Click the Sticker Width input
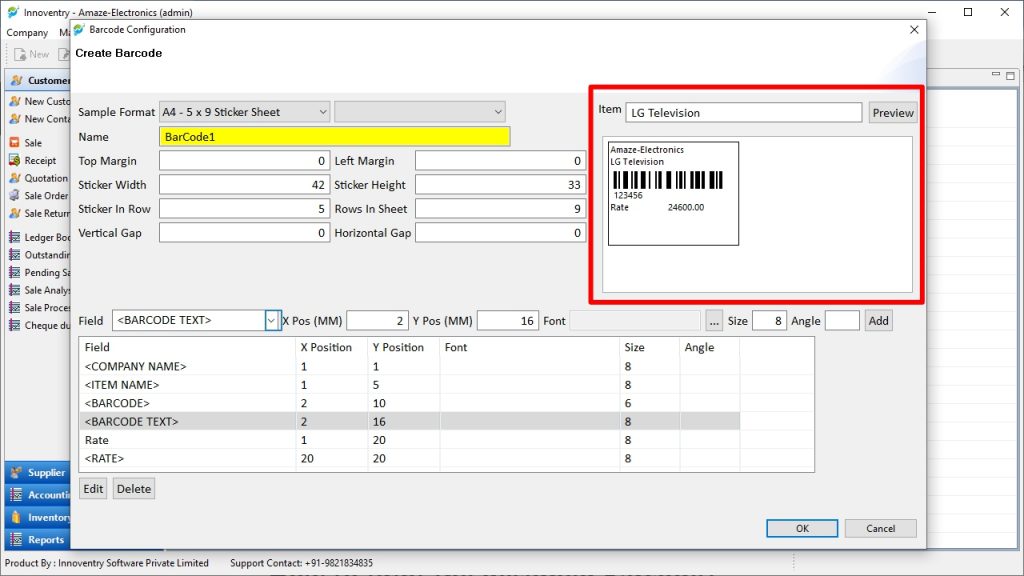1024x576 pixels. pyautogui.click(x=244, y=185)
